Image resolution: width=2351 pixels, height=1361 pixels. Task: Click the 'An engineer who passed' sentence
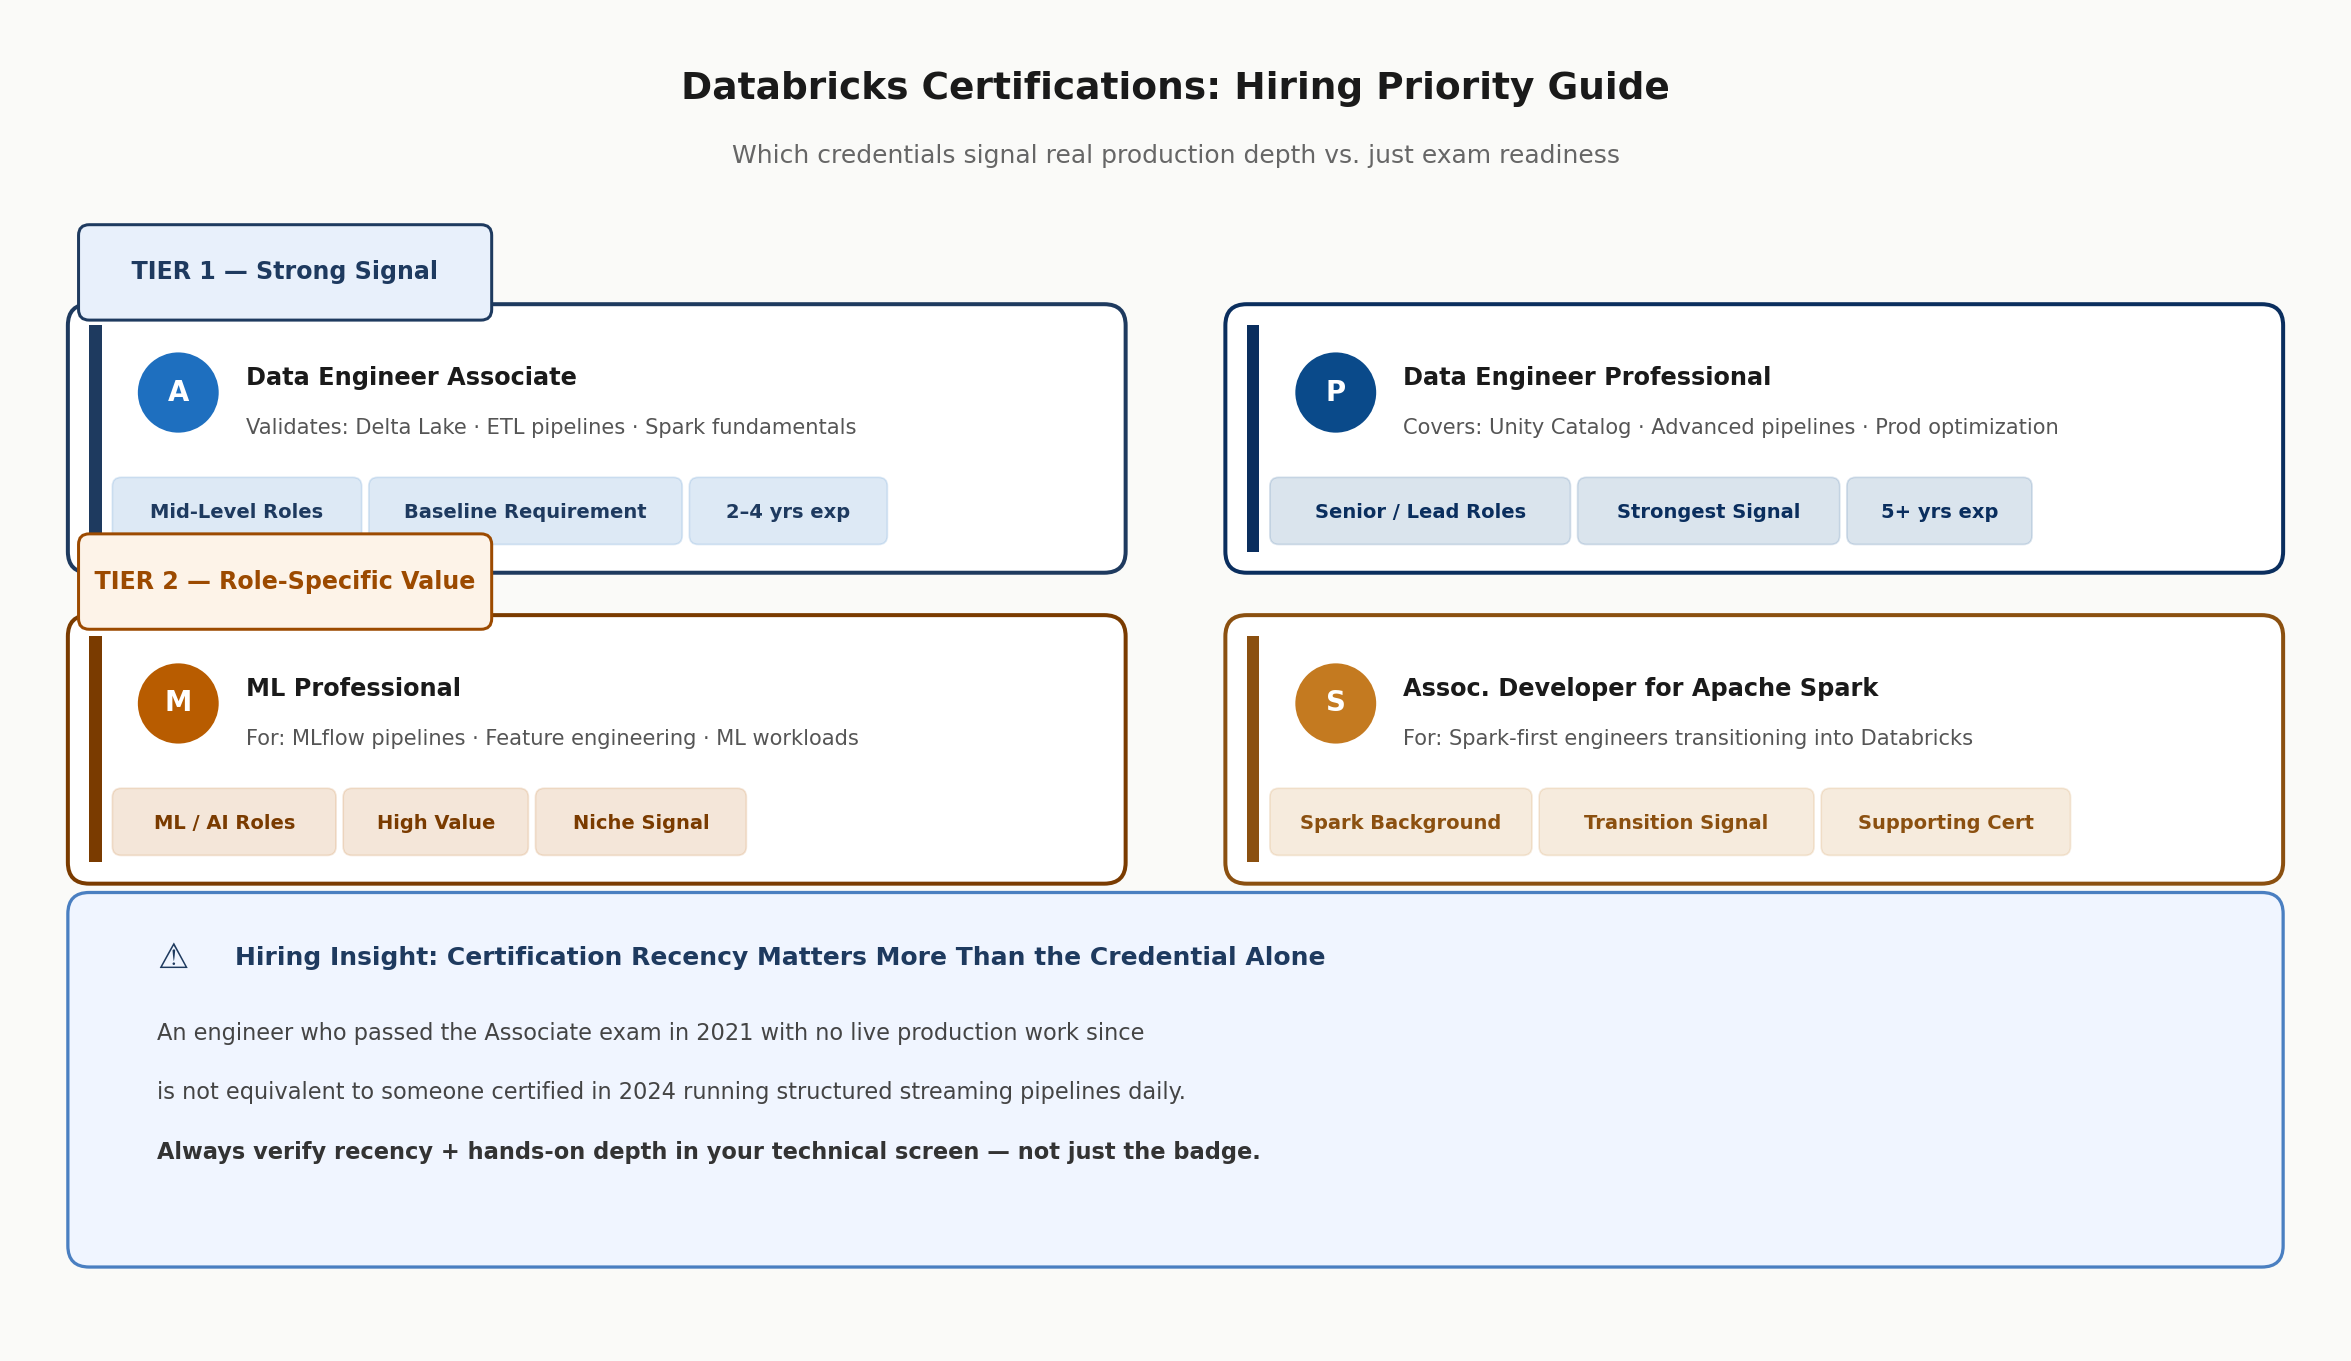(650, 1032)
